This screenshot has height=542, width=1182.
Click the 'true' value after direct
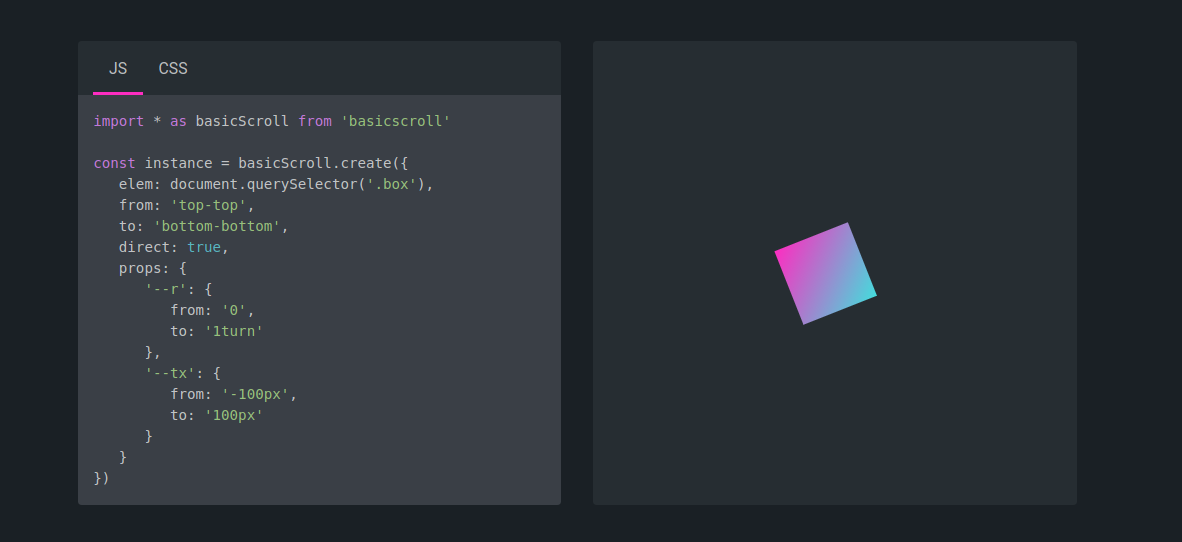[204, 247]
